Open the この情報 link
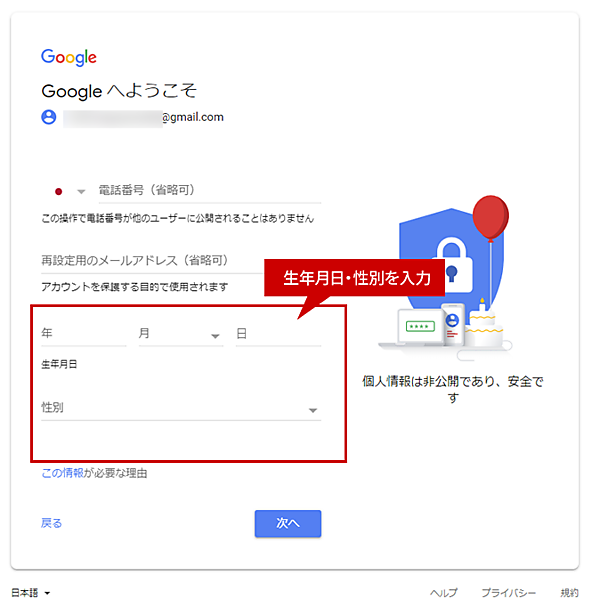Viewport: 600px width, 607px height. (x=62, y=473)
